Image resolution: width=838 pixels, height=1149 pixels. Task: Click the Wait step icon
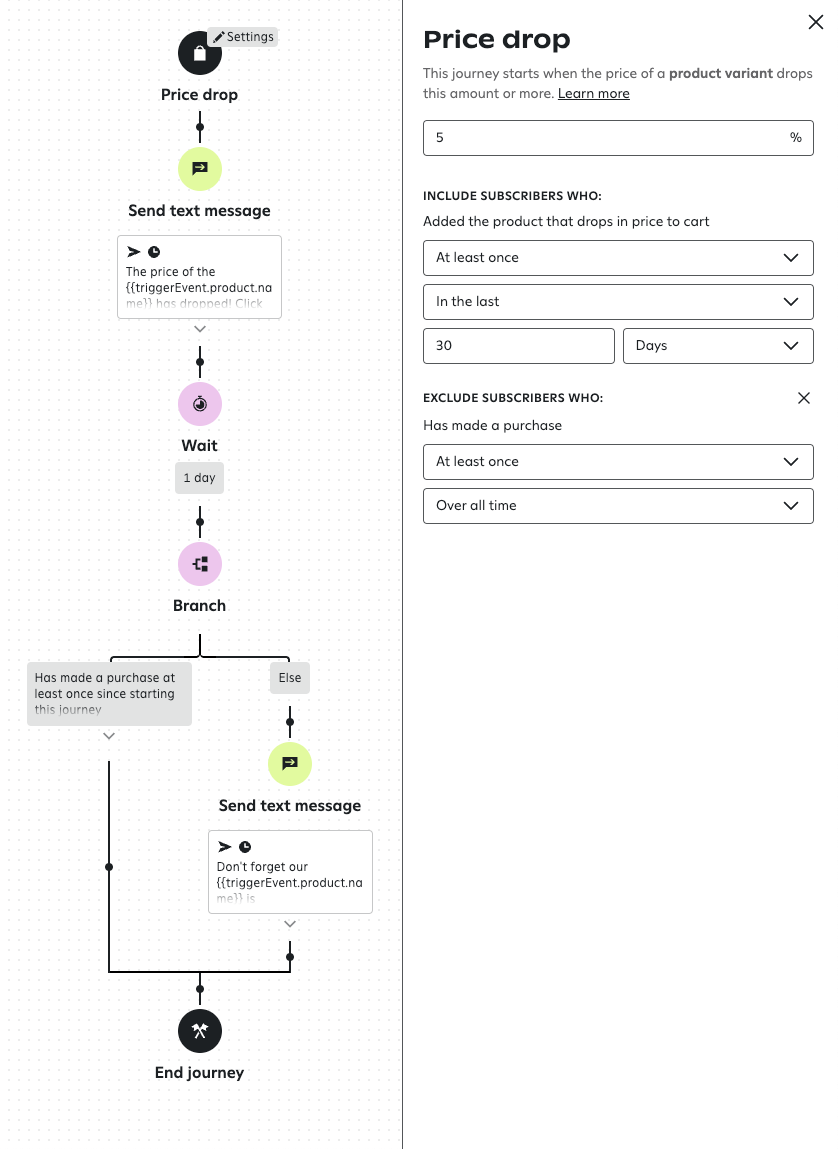[199, 404]
